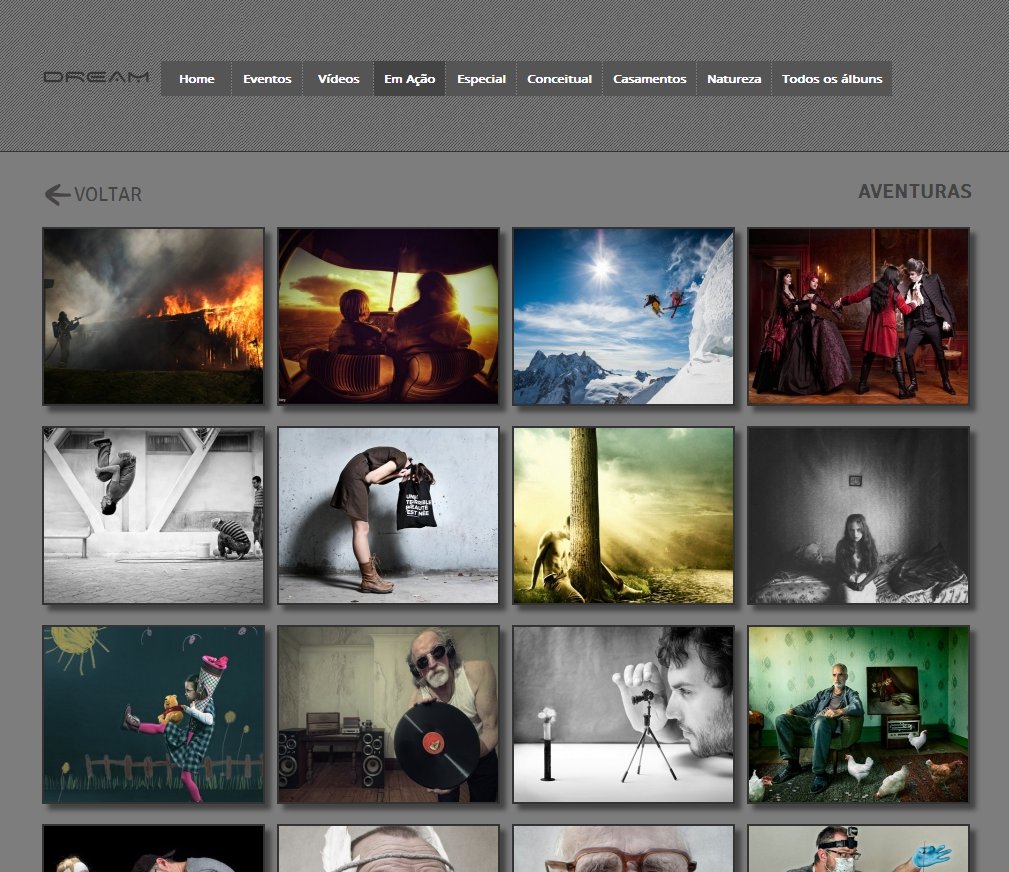Click the DREAM logo
Viewport: 1009px width, 872px height.
(96, 77)
